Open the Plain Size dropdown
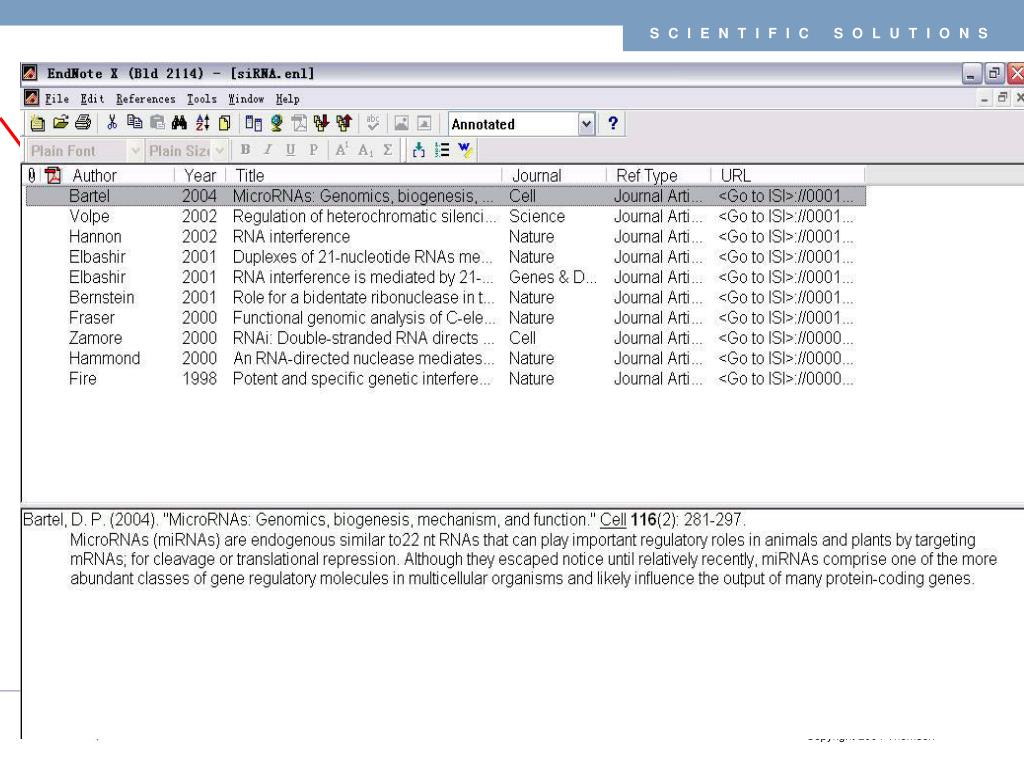 pos(220,151)
